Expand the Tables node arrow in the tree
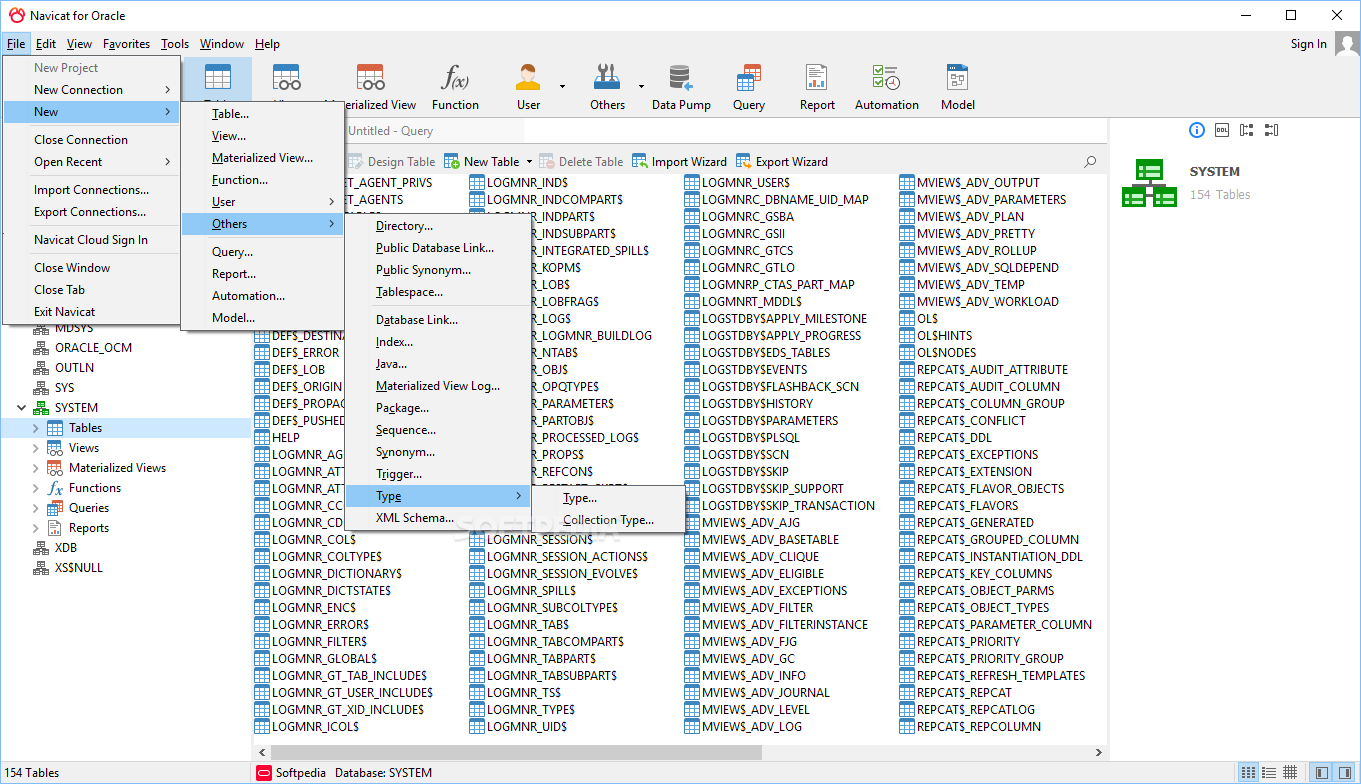 click(36, 428)
